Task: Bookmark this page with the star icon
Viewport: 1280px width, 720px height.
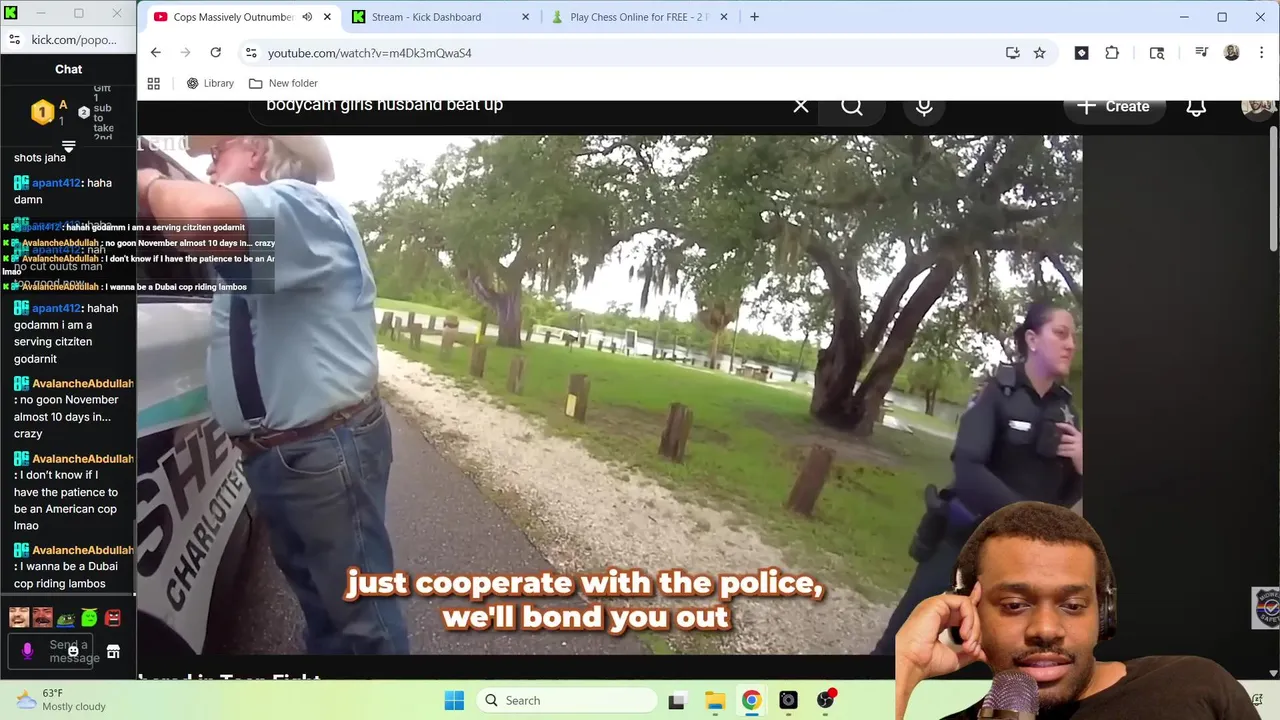Action: point(1039,53)
